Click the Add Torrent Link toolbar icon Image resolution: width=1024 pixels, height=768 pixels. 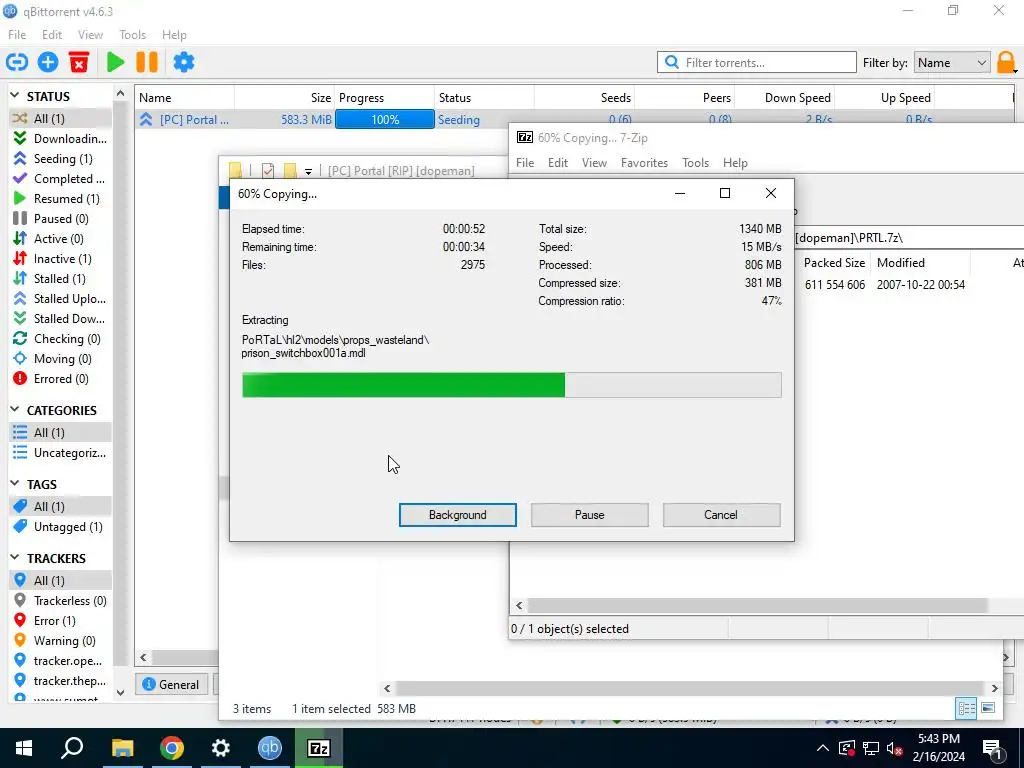[17, 62]
